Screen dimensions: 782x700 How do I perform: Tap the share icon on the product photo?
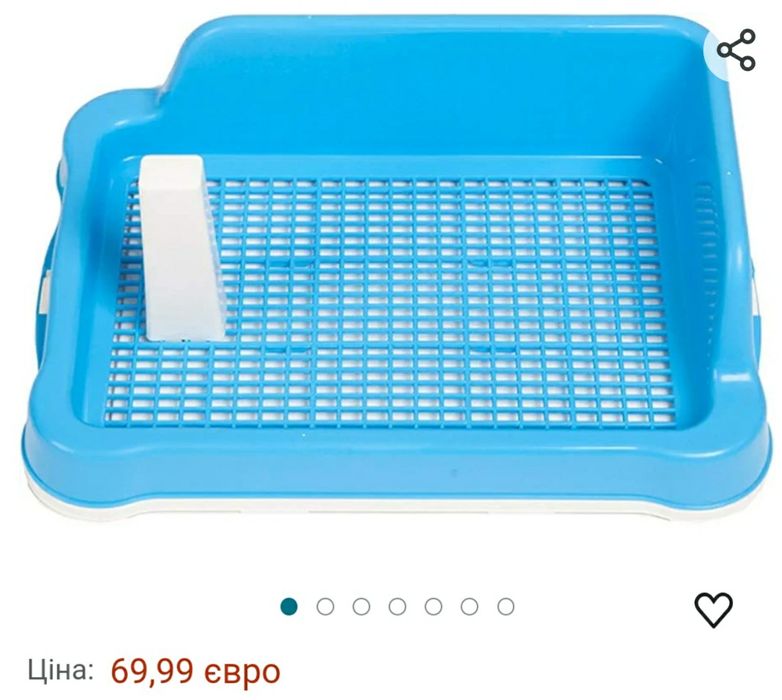(x=736, y=49)
